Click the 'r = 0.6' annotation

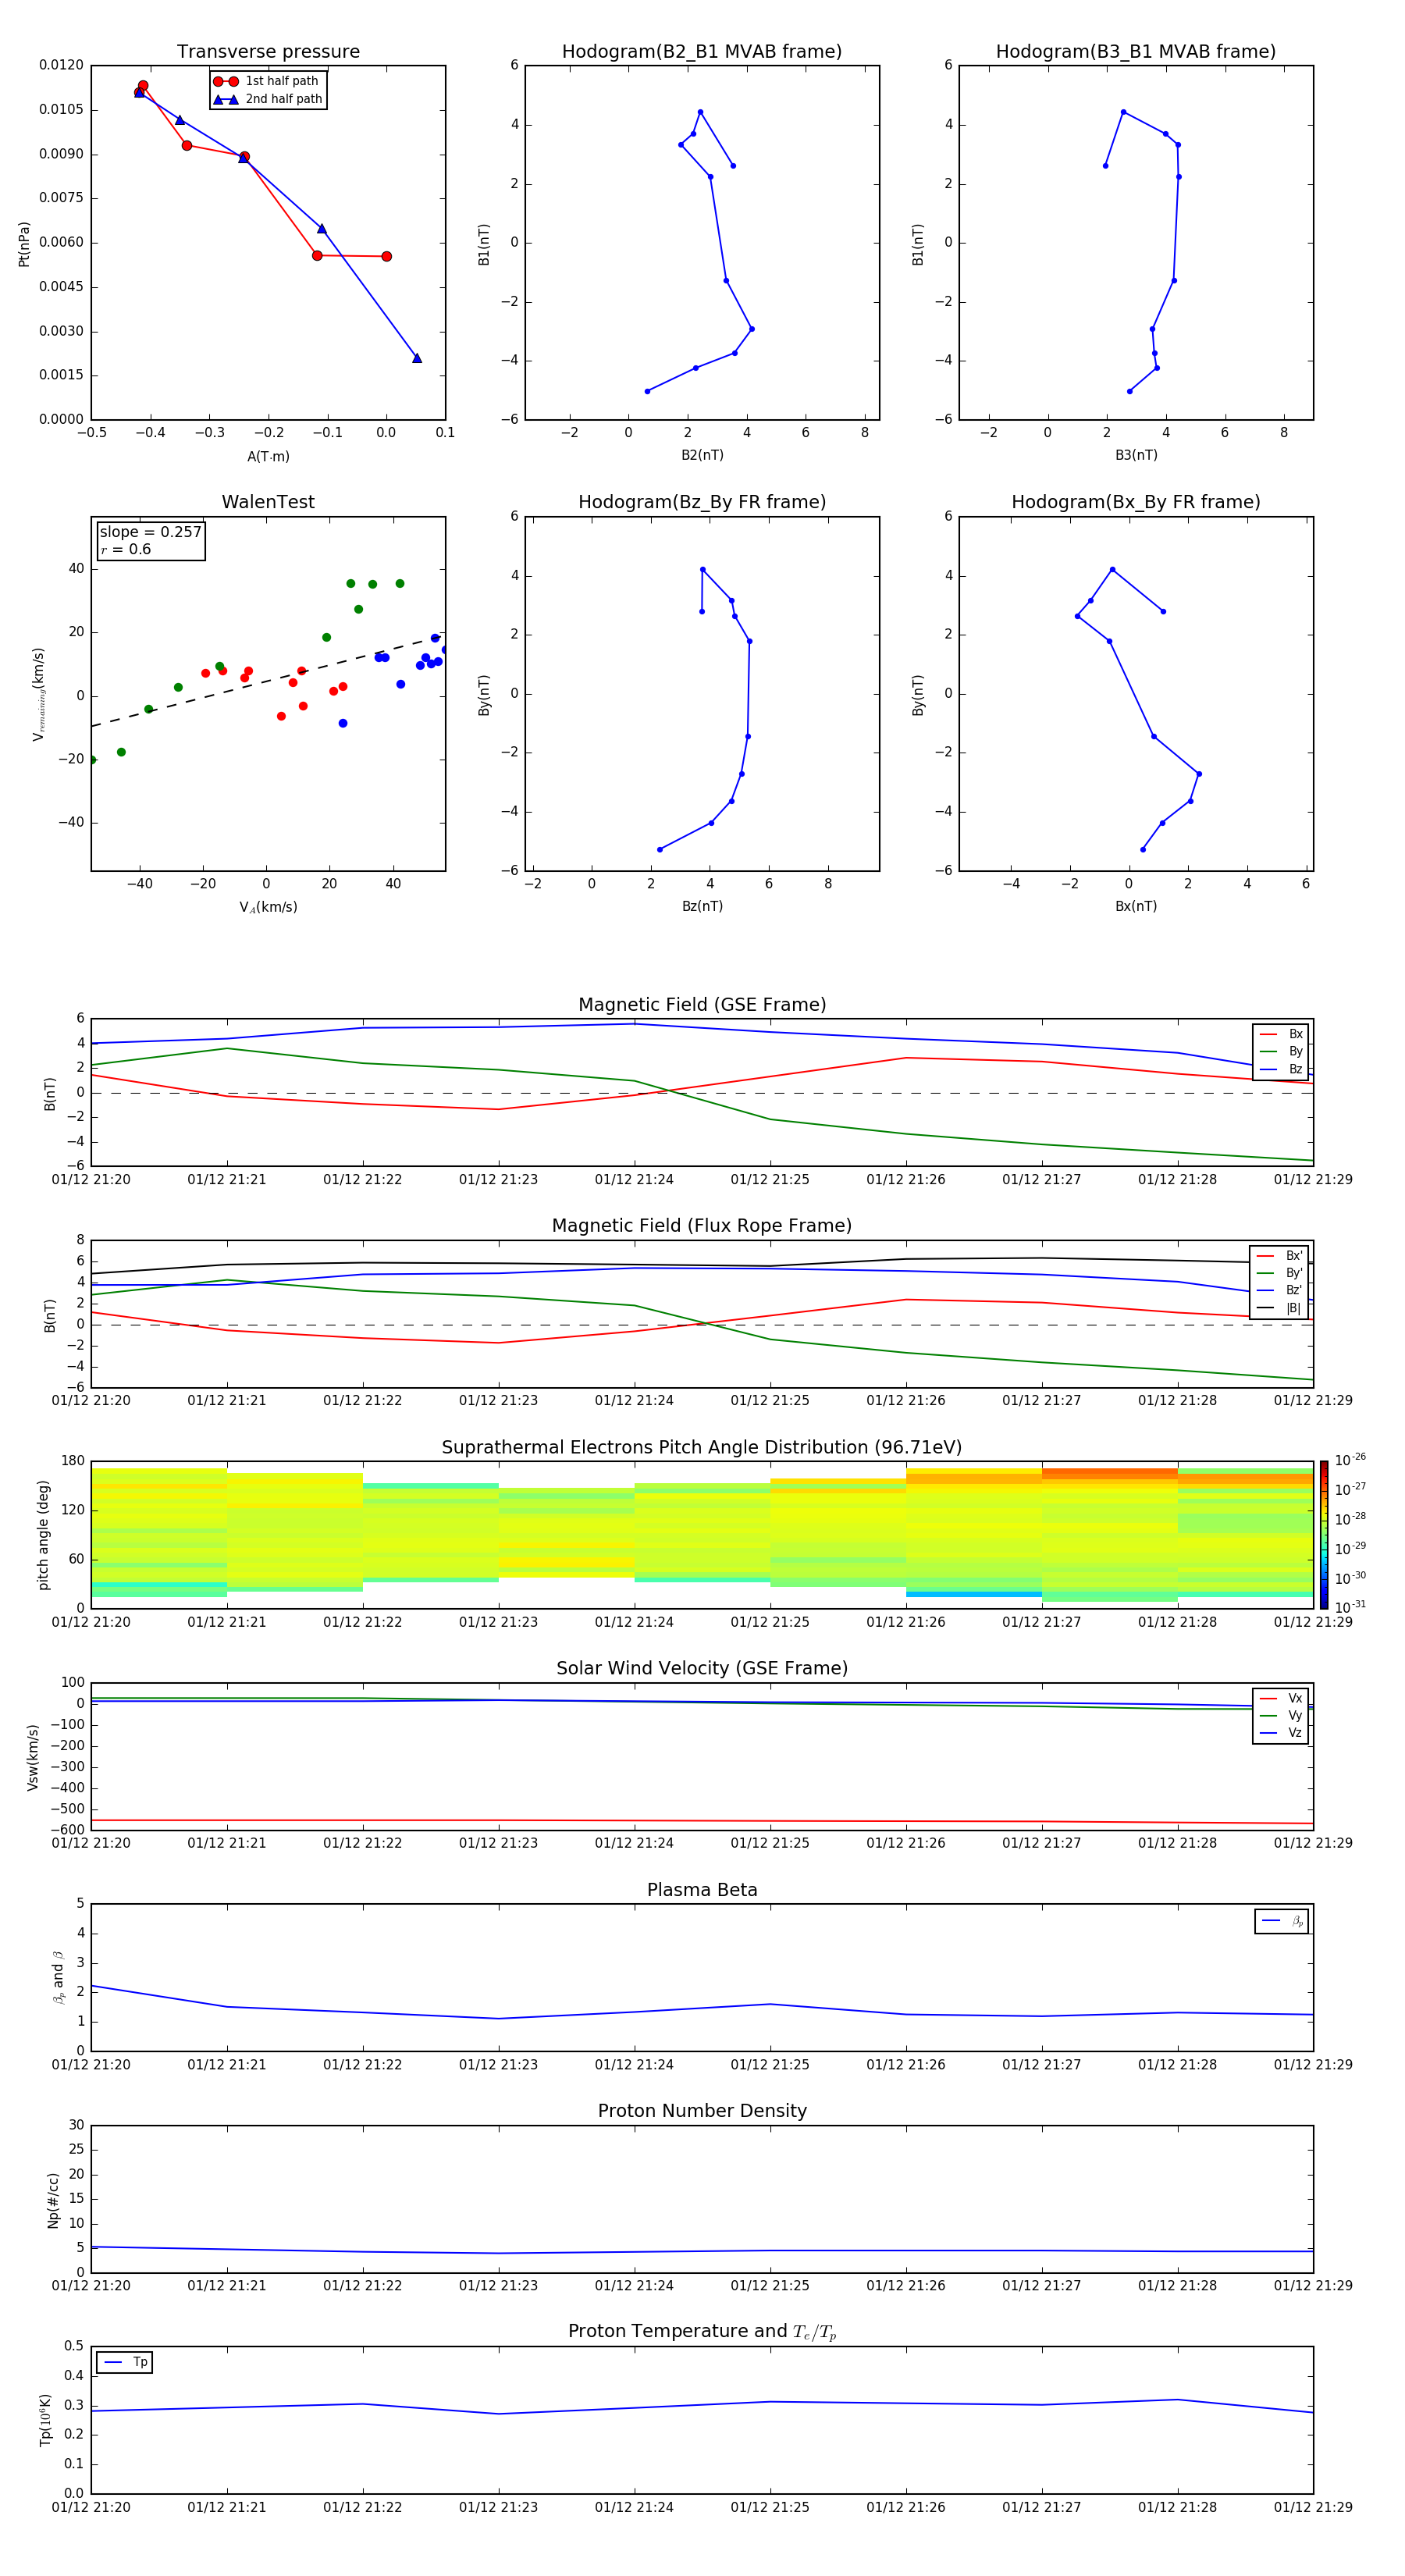(126, 549)
